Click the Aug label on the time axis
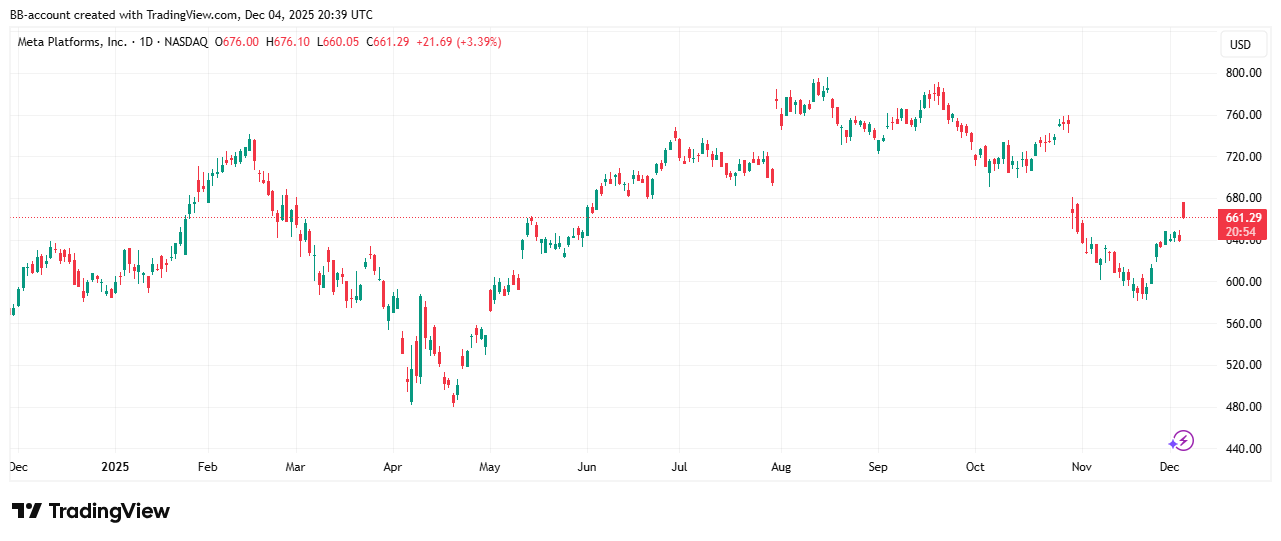Screen dimensions: 1281x541 782,467
